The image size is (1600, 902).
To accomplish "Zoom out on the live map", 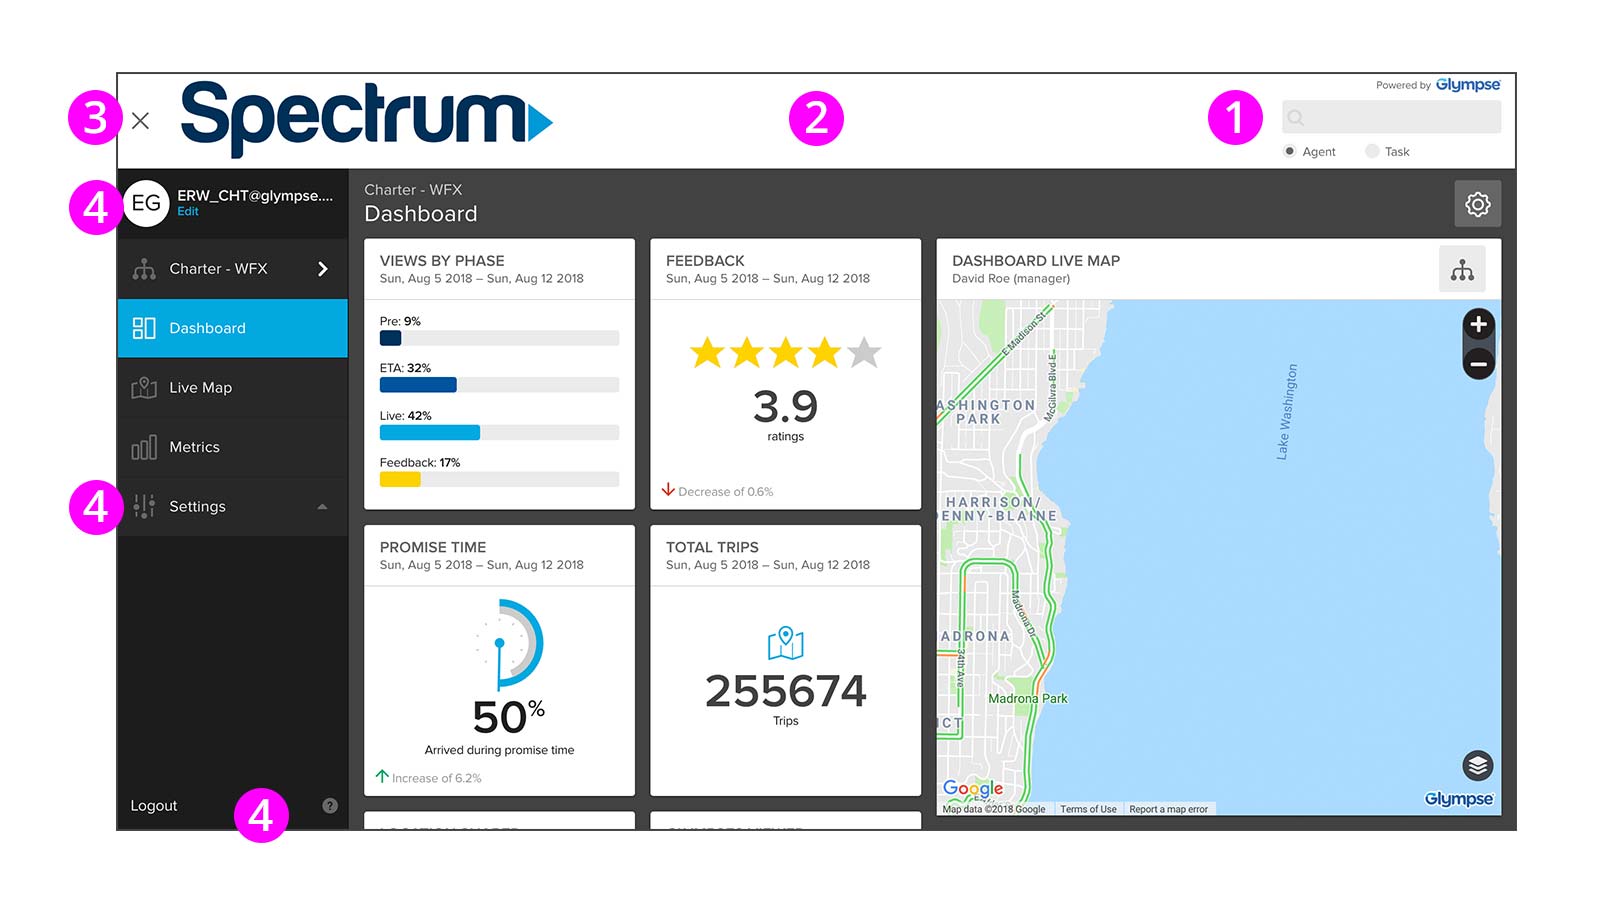I will pos(1479,364).
